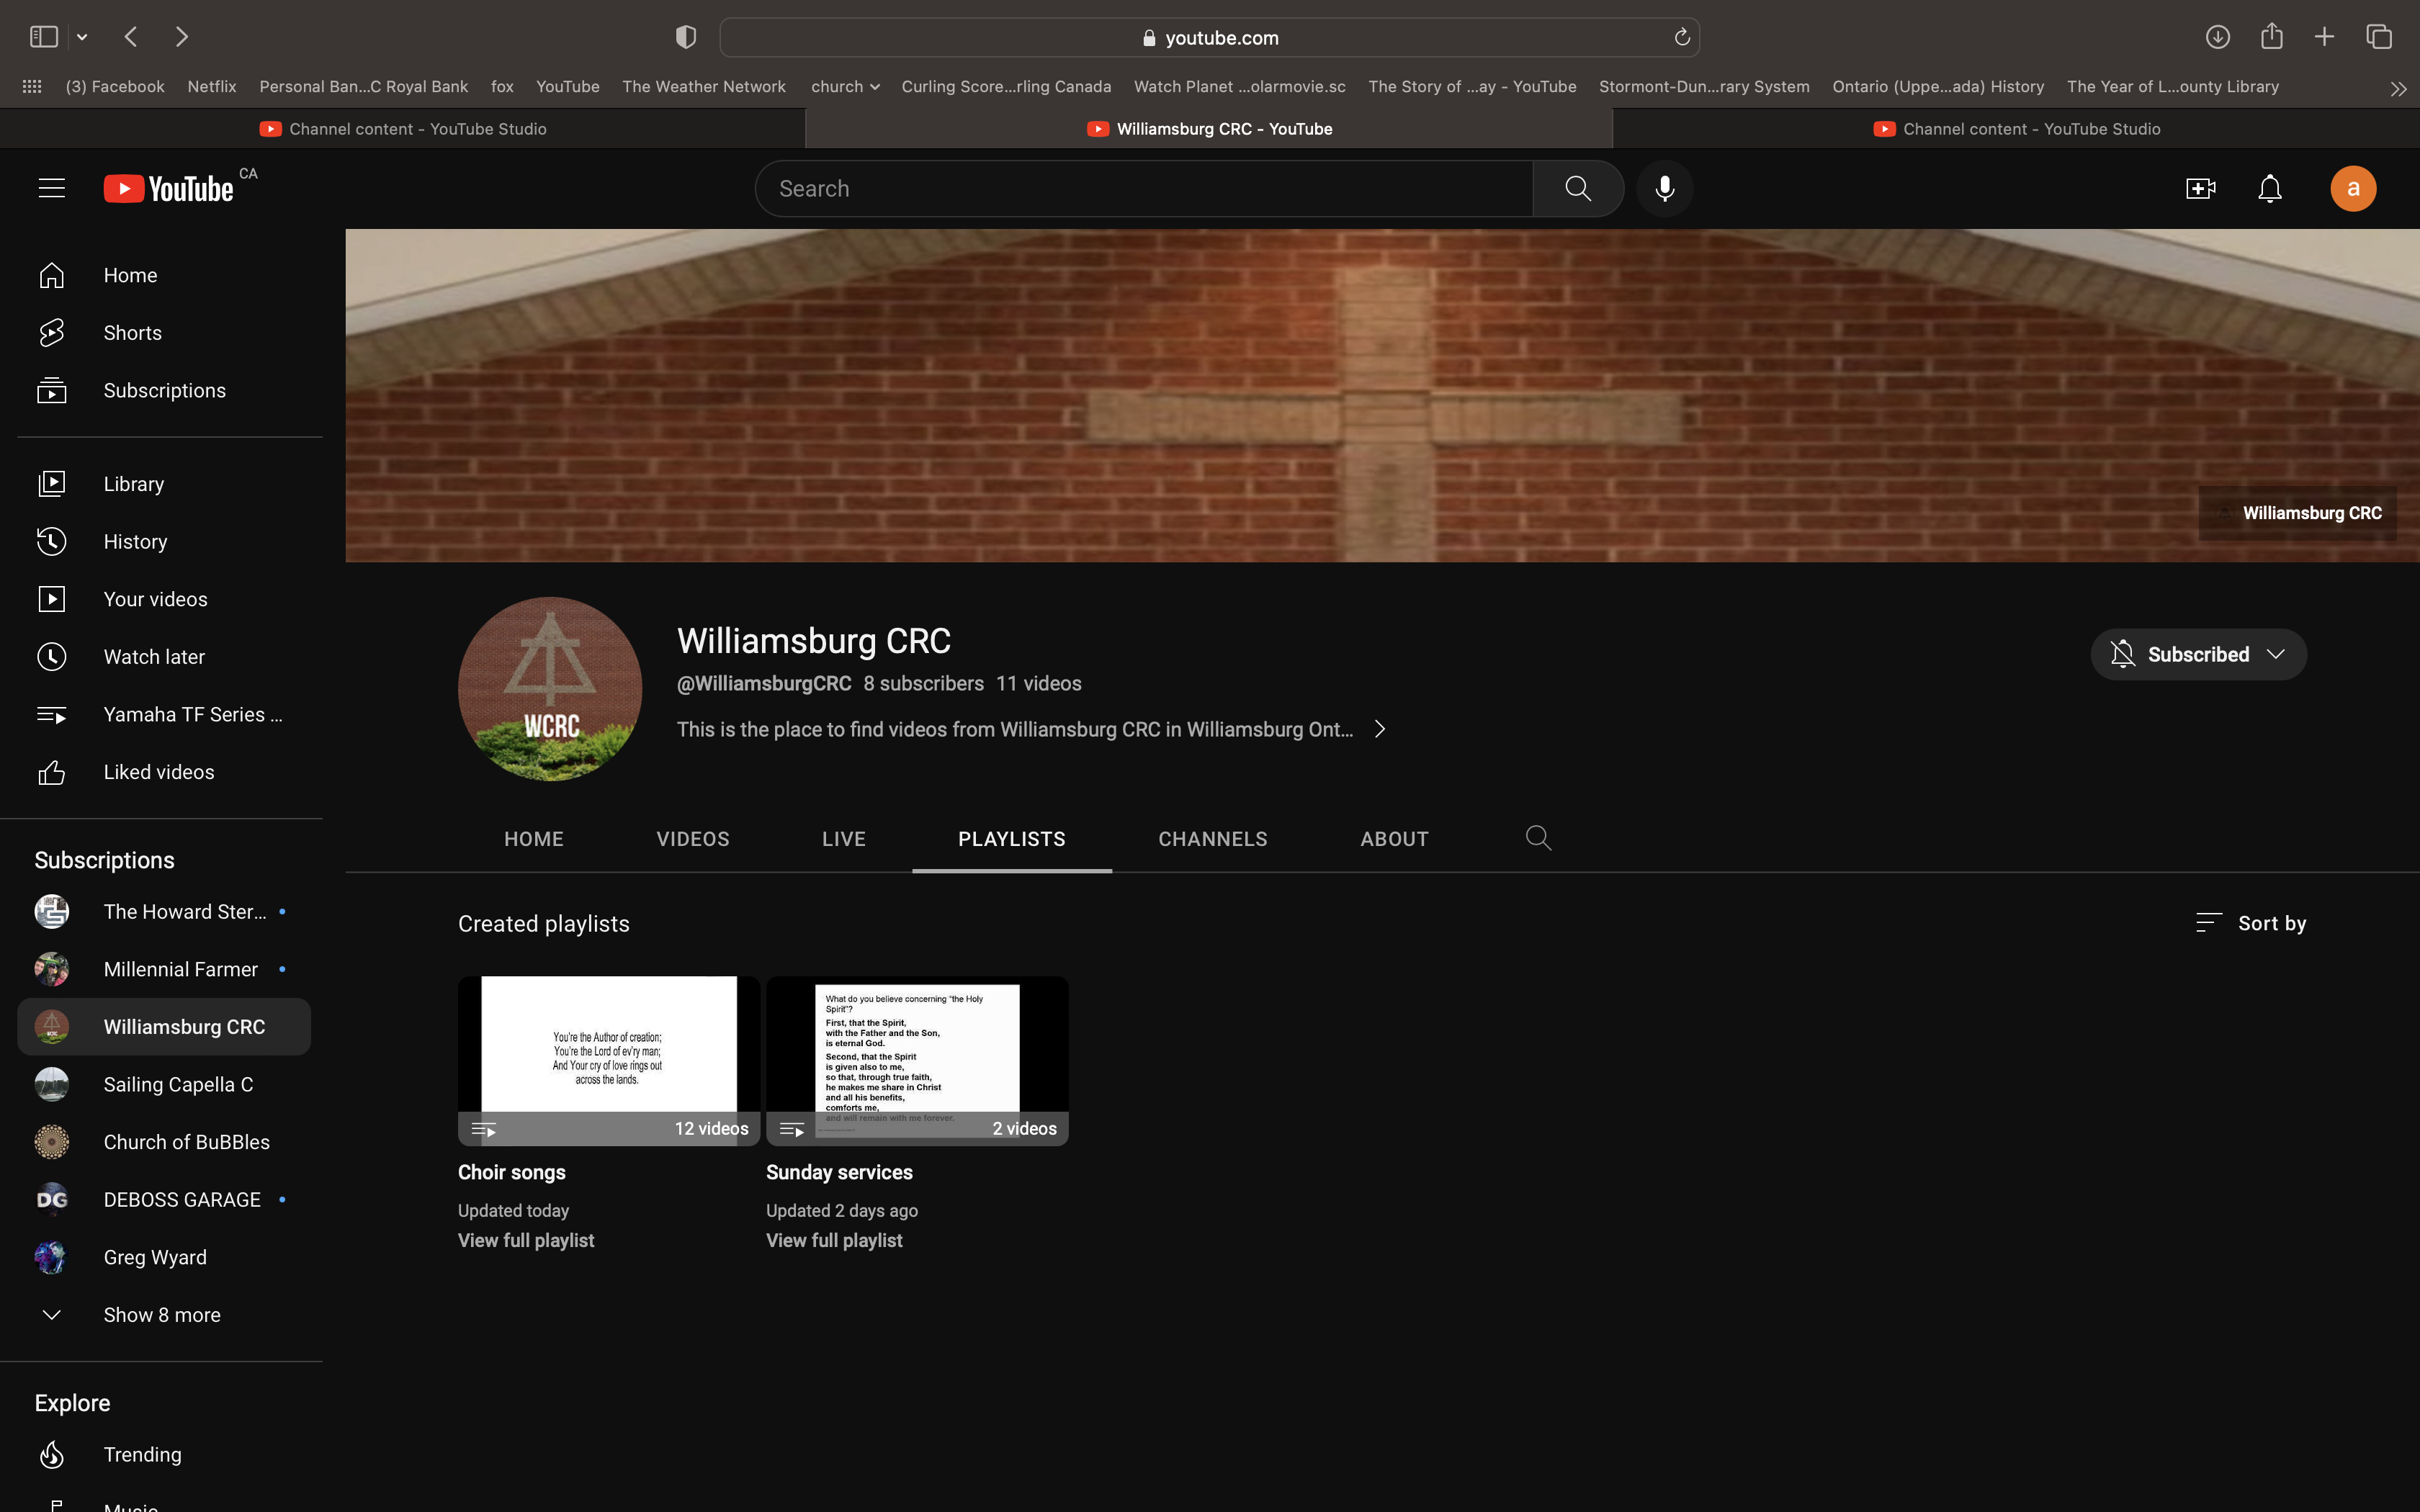Select the PLAYLISTS tab
Image resolution: width=2420 pixels, height=1512 pixels.
click(x=1012, y=839)
